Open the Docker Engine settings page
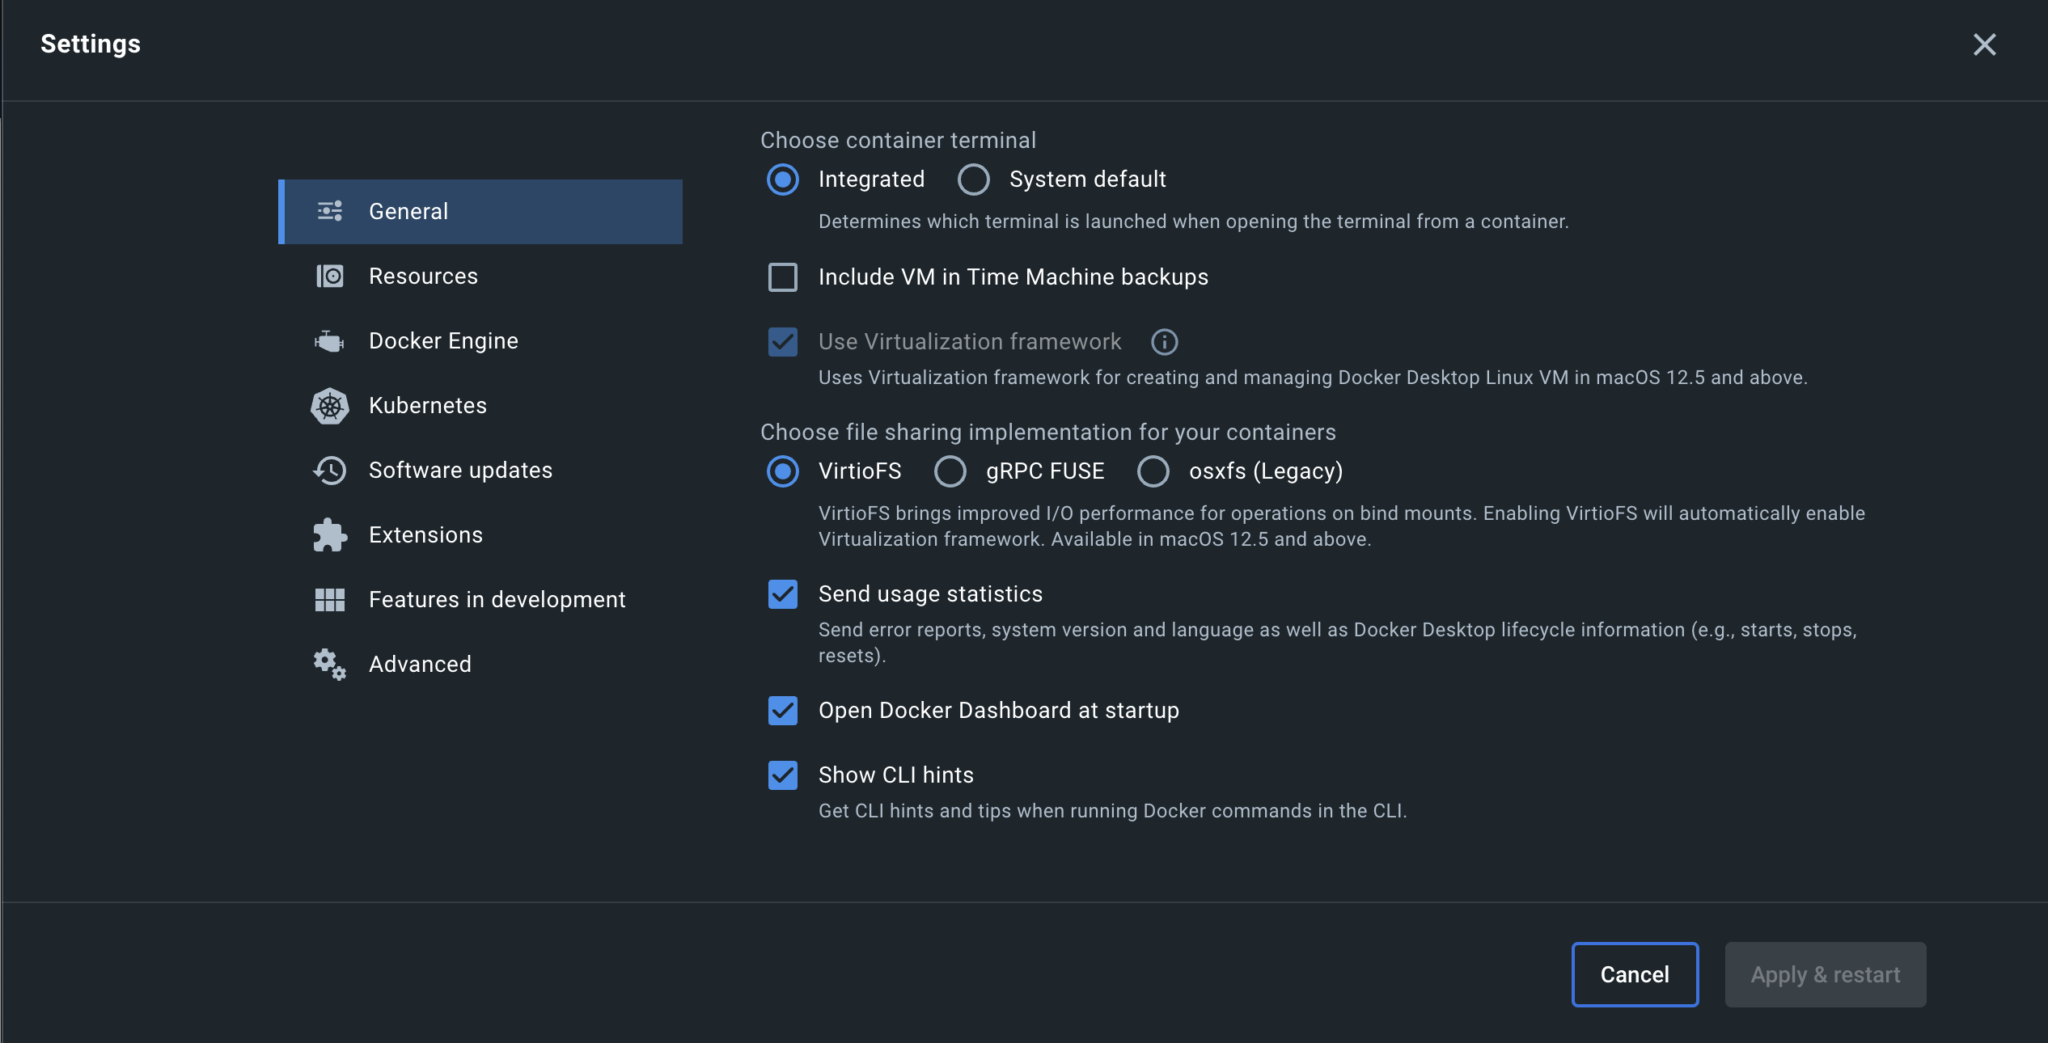This screenshot has height=1043, width=2048. [x=443, y=340]
